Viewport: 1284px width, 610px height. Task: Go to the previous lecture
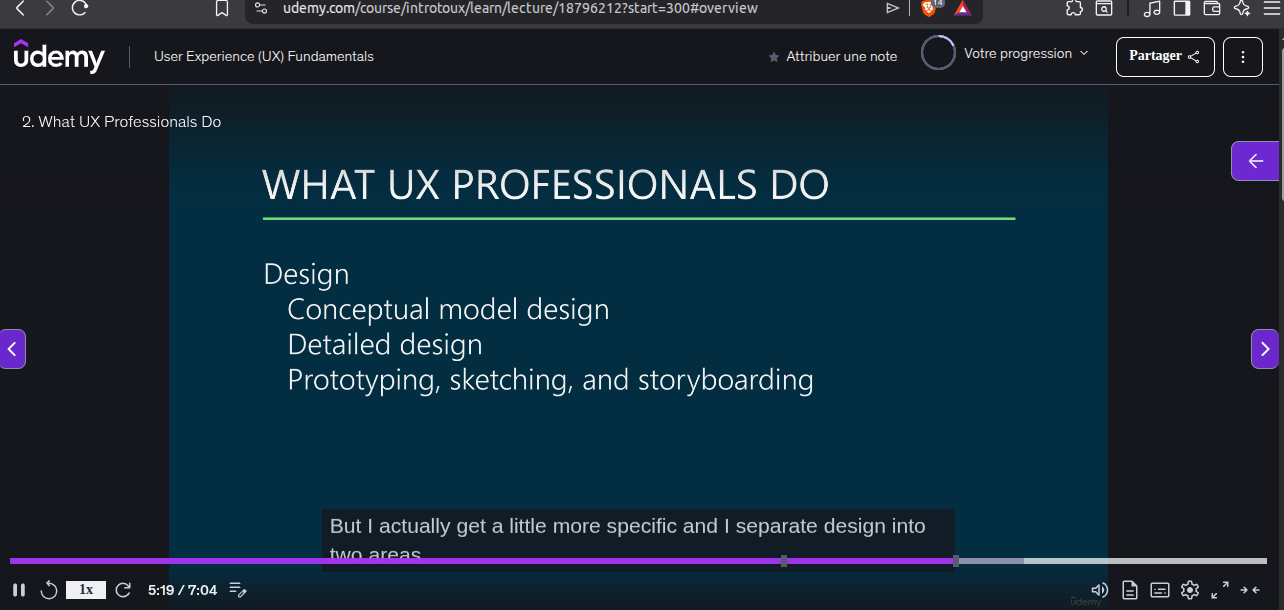(x=13, y=349)
